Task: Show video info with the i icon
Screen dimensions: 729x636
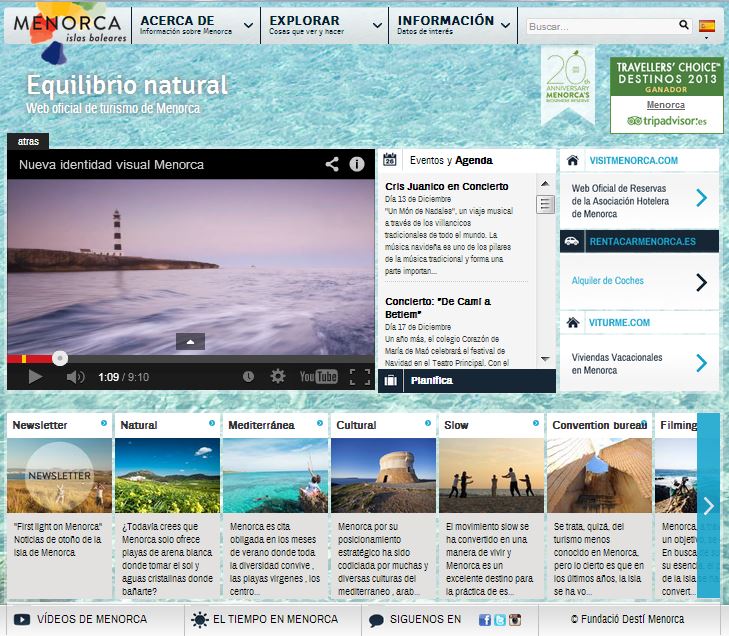Action: [x=356, y=165]
